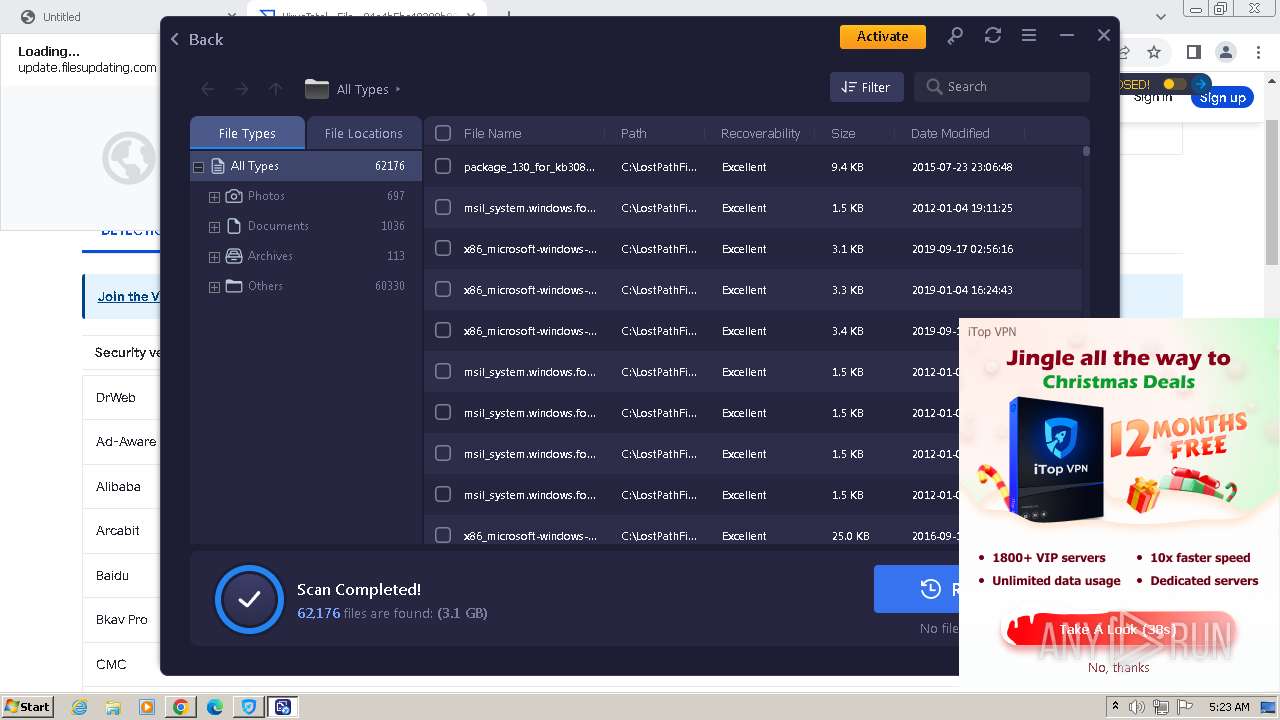Screen dimensions: 1280x720
Task: Click the browser profile avatar icon
Action: pos(1225,52)
